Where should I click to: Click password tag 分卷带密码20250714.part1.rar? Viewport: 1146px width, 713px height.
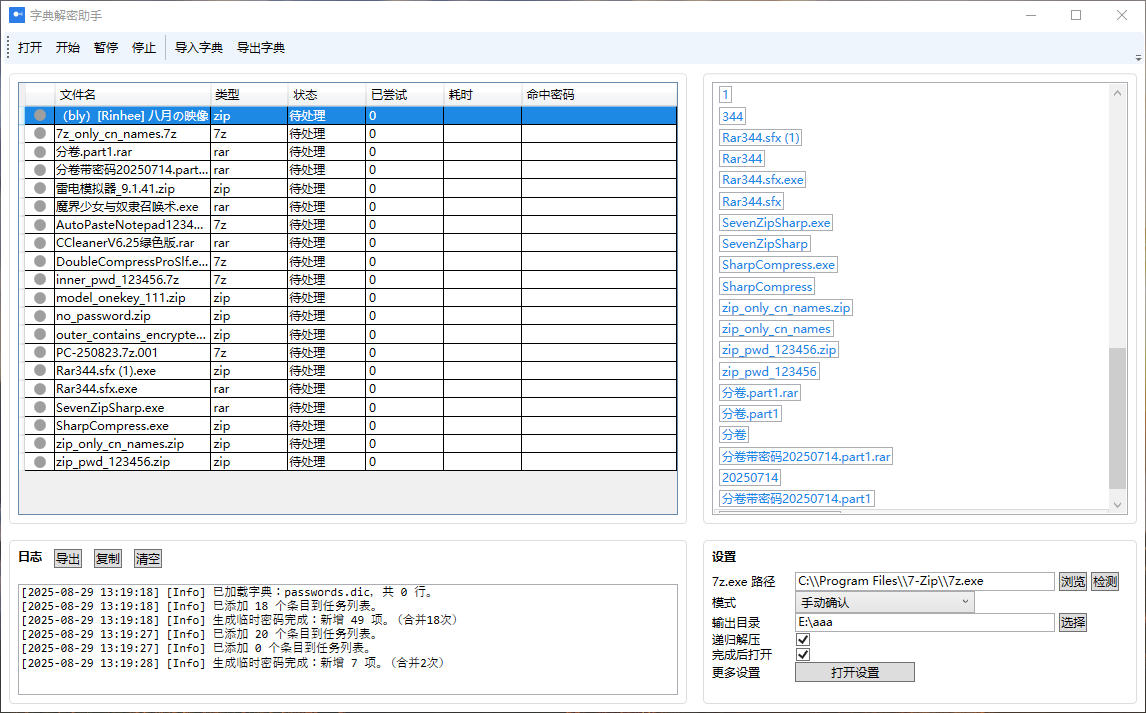pos(806,457)
